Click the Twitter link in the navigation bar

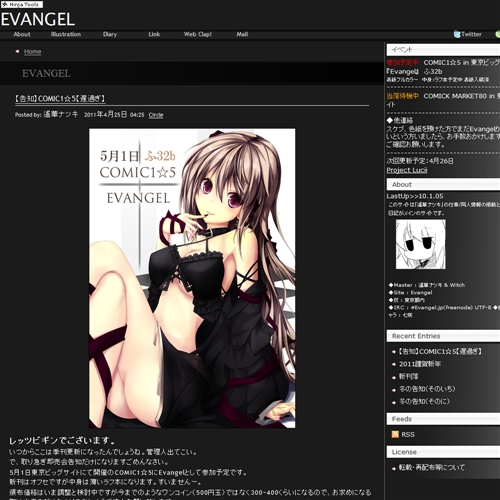click(471, 34)
